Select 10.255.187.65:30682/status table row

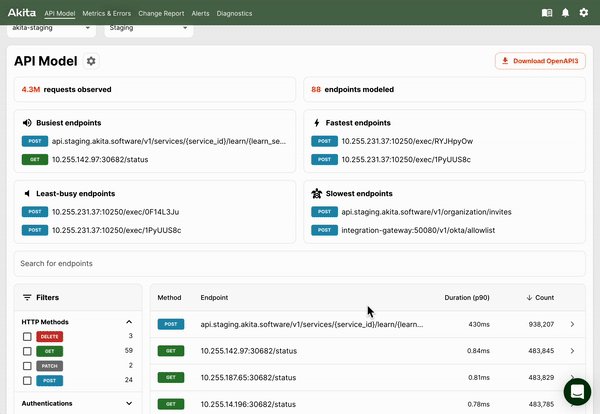(367, 377)
